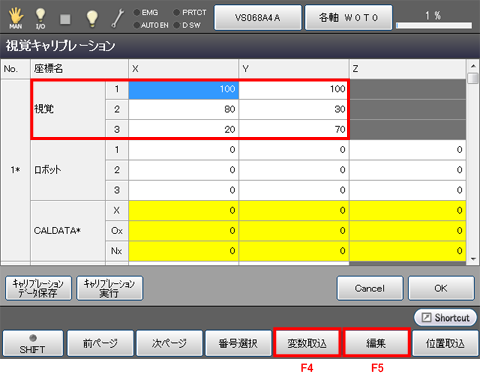Viewport: 480px width, 374px height.
Task: Click the OK button
Action: pos(441,288)
